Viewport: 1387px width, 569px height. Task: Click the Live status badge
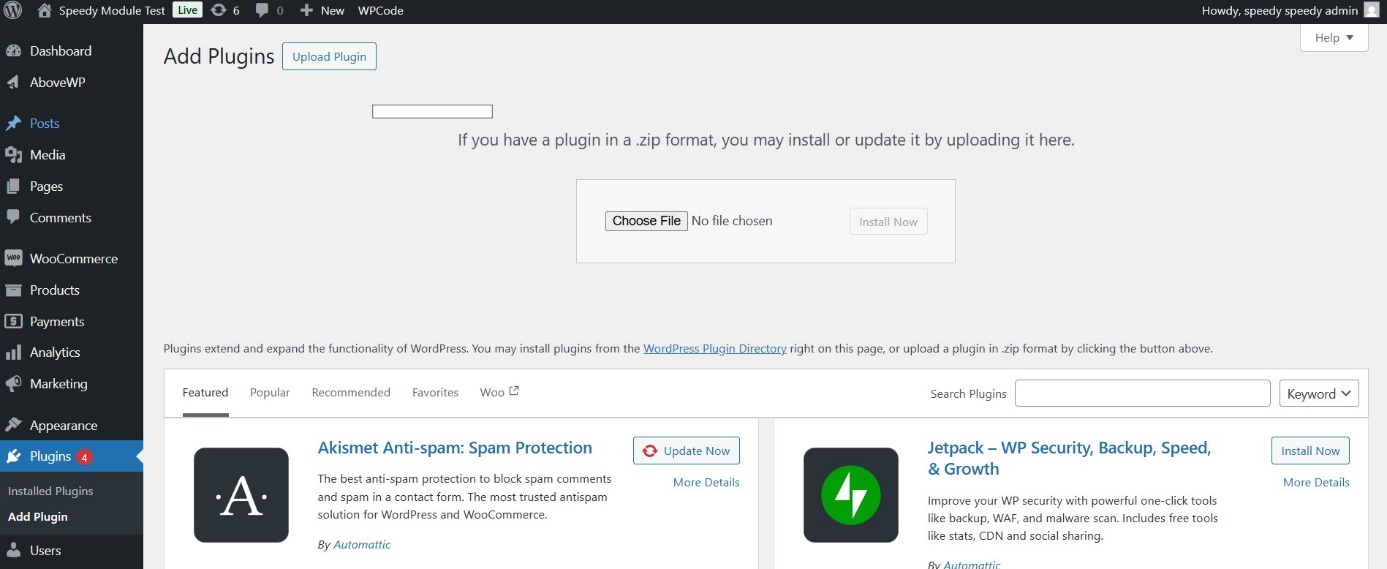[x=187, y=10]
